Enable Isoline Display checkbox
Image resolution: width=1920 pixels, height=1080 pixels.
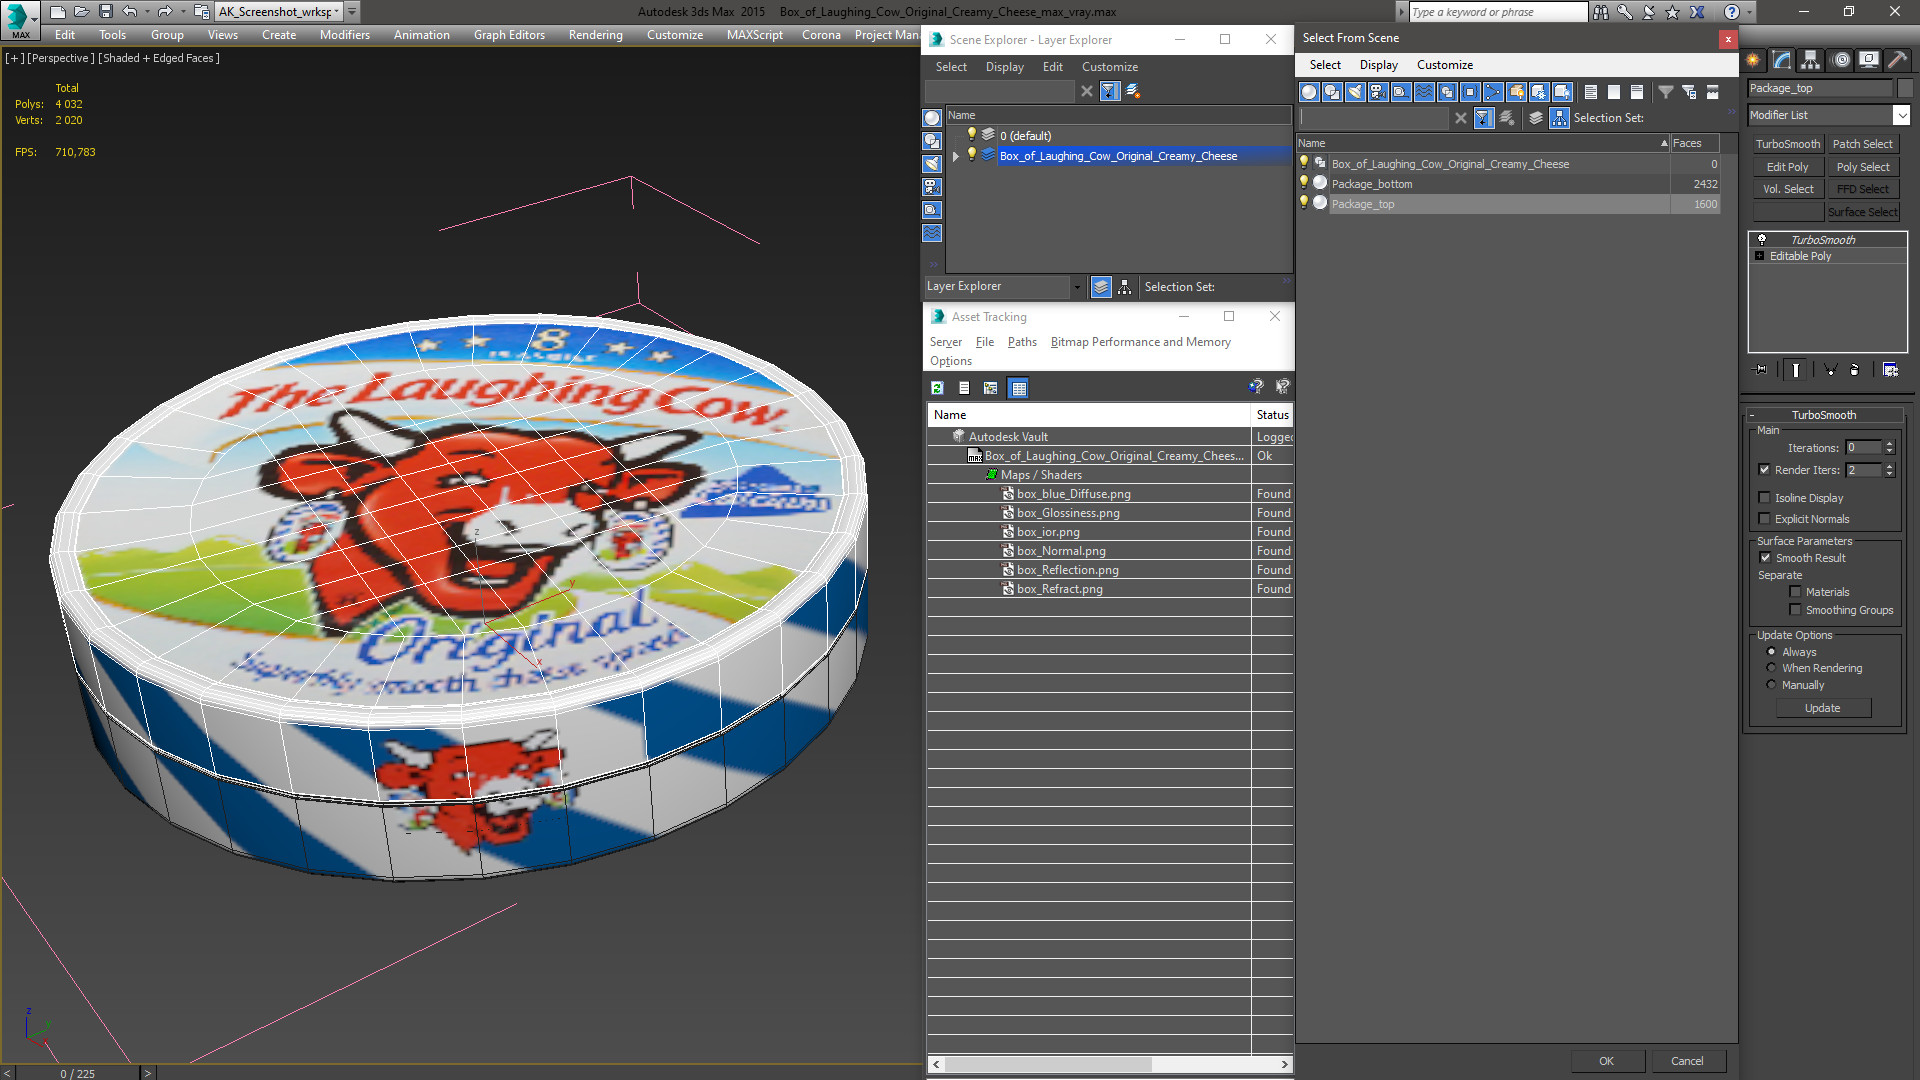click(x=1765, y=498)
